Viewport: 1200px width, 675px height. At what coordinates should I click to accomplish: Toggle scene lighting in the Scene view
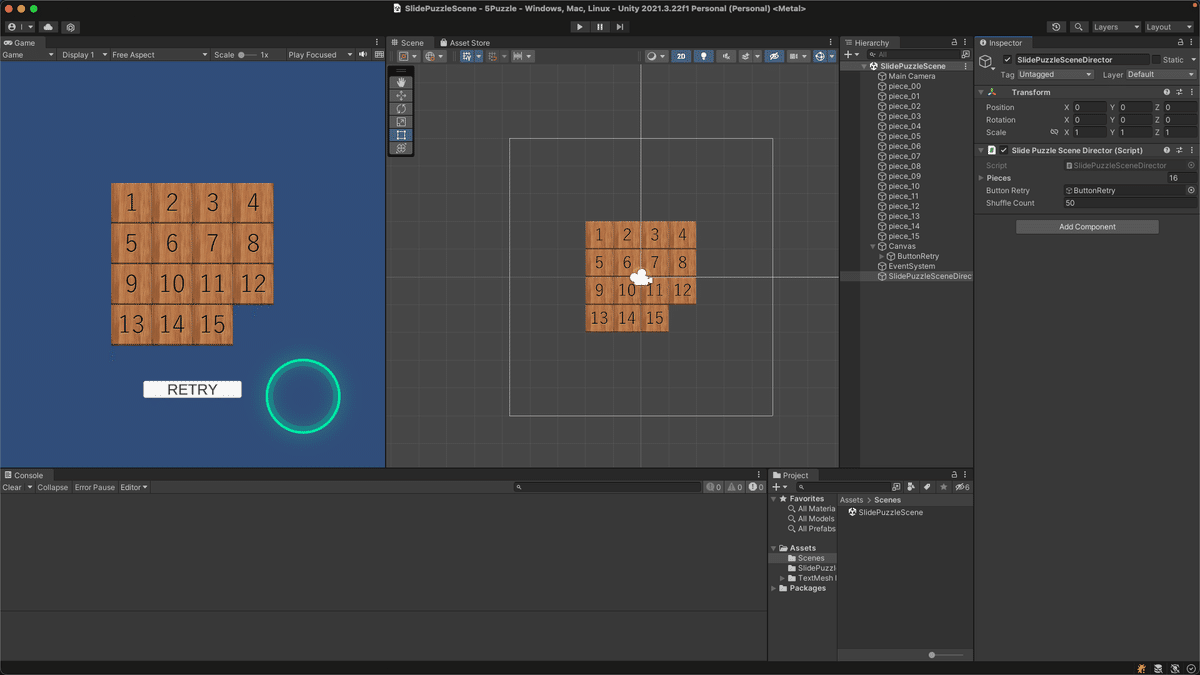tap(702, 56)
